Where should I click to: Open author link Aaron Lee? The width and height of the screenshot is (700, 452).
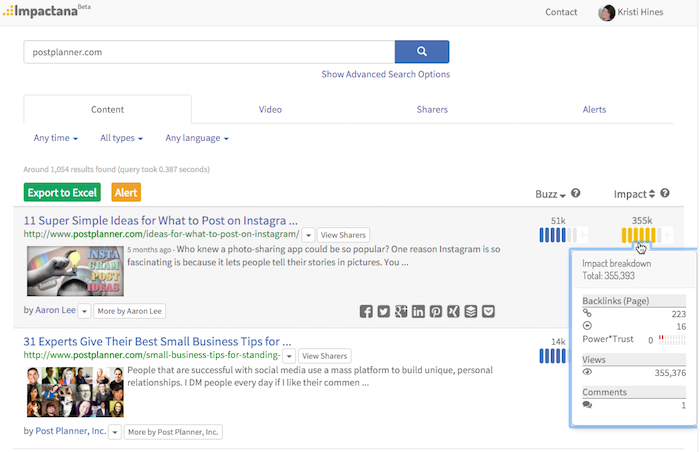coord(55,310)
